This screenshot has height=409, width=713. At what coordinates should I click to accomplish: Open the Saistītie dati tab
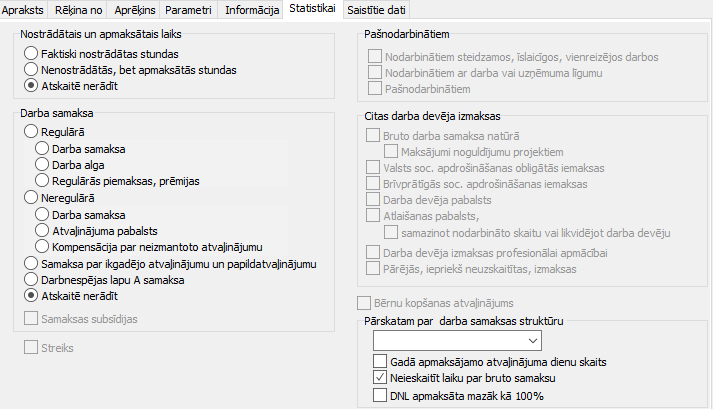tap(375, 10)
